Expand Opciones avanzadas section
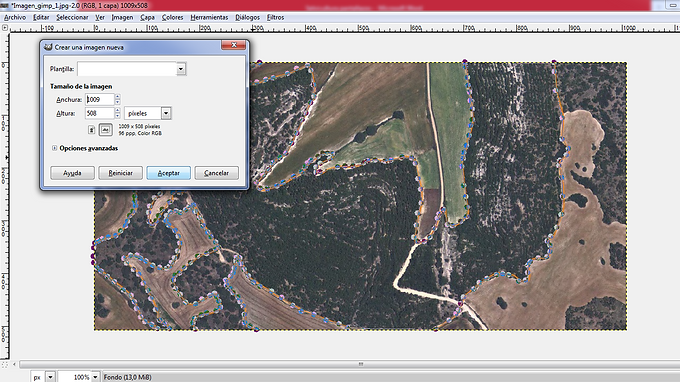 54,148
